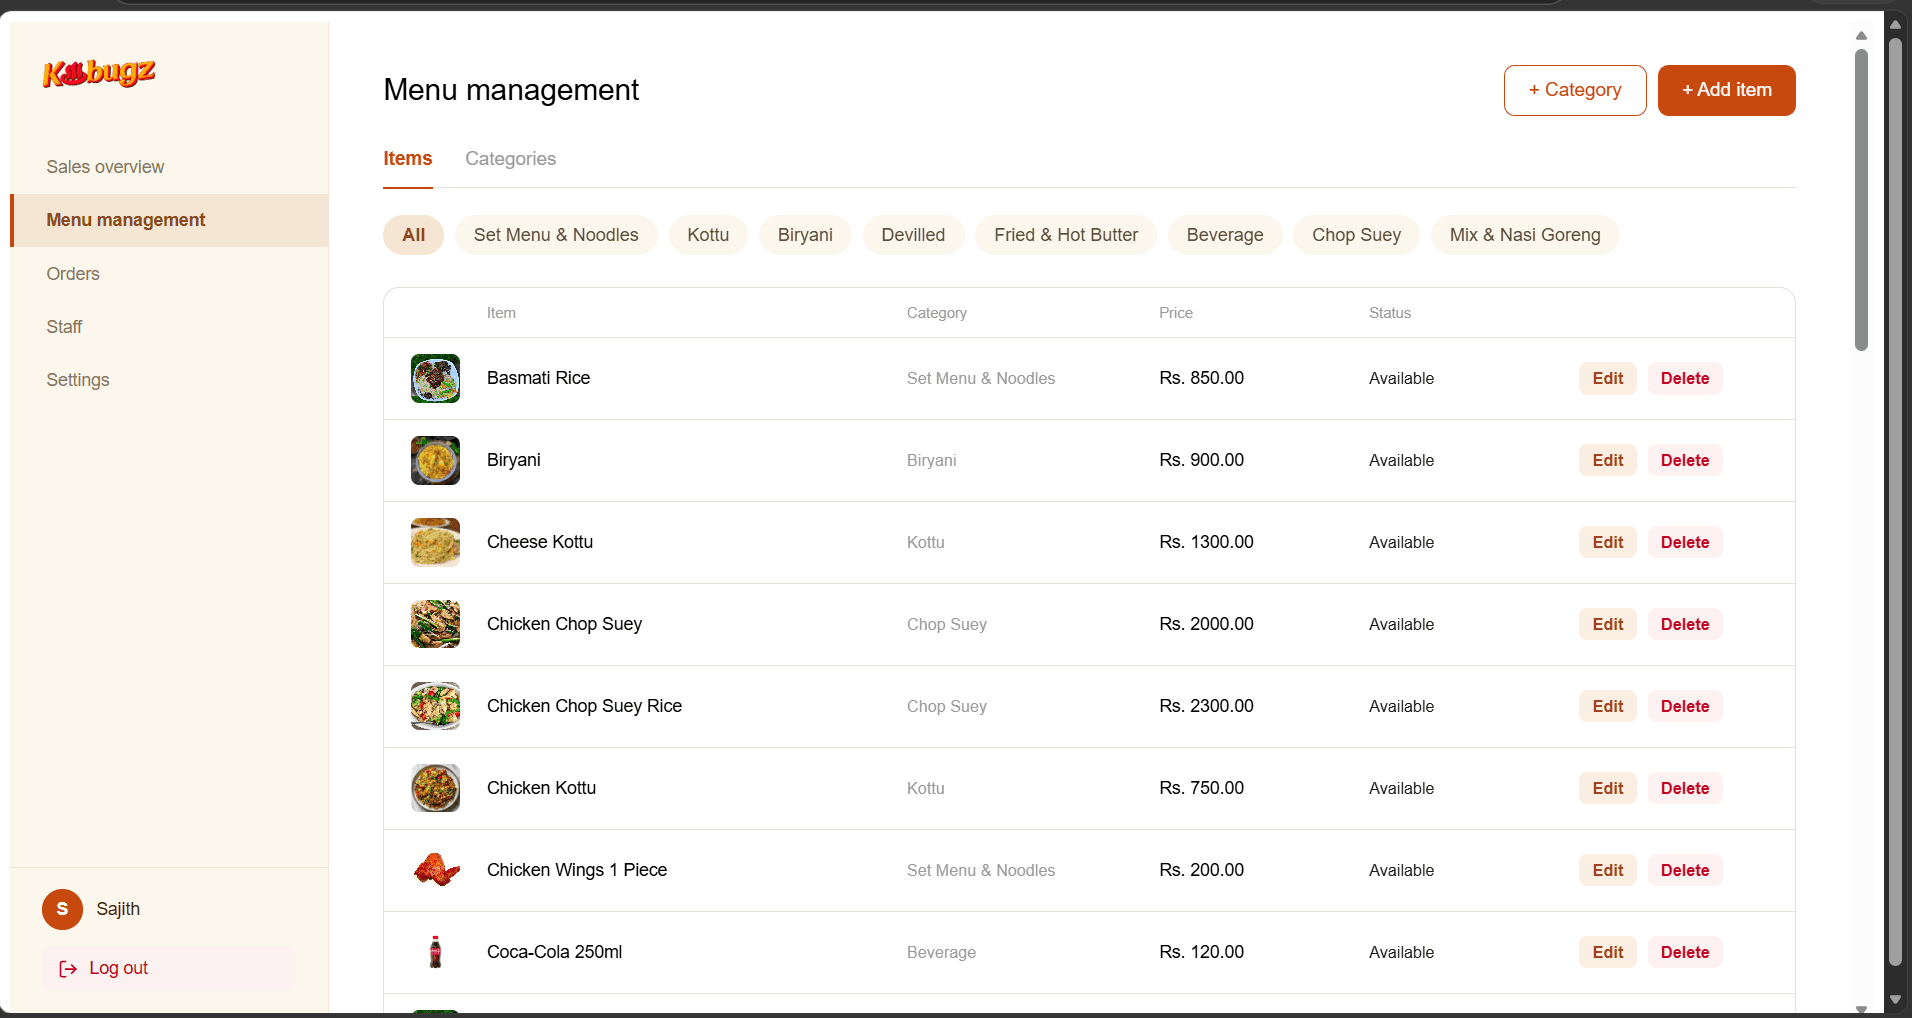
Task: Click the Beverage category cell of Coca-Cola
Action: click(941, 952)
